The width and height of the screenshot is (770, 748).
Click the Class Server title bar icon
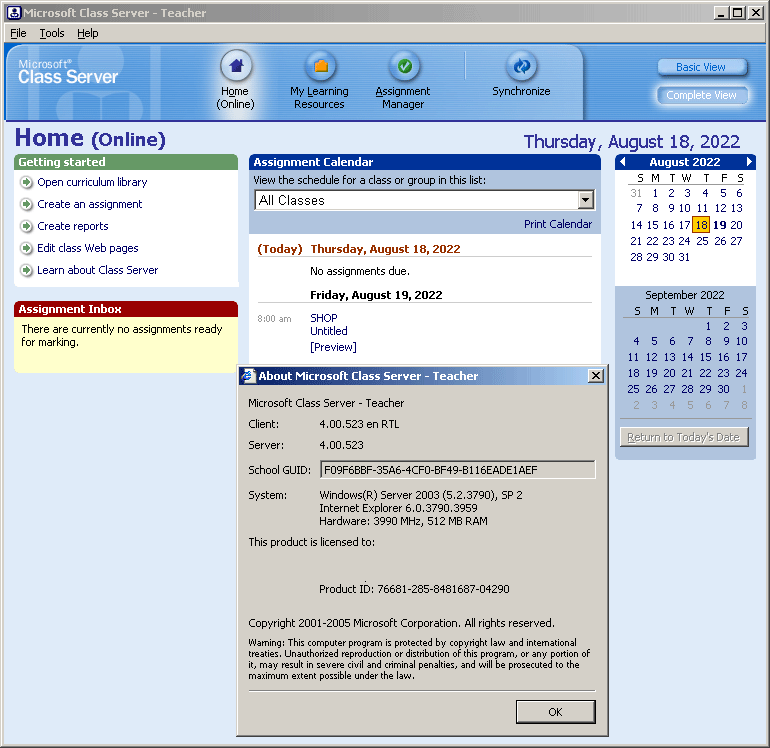[14, 13]
